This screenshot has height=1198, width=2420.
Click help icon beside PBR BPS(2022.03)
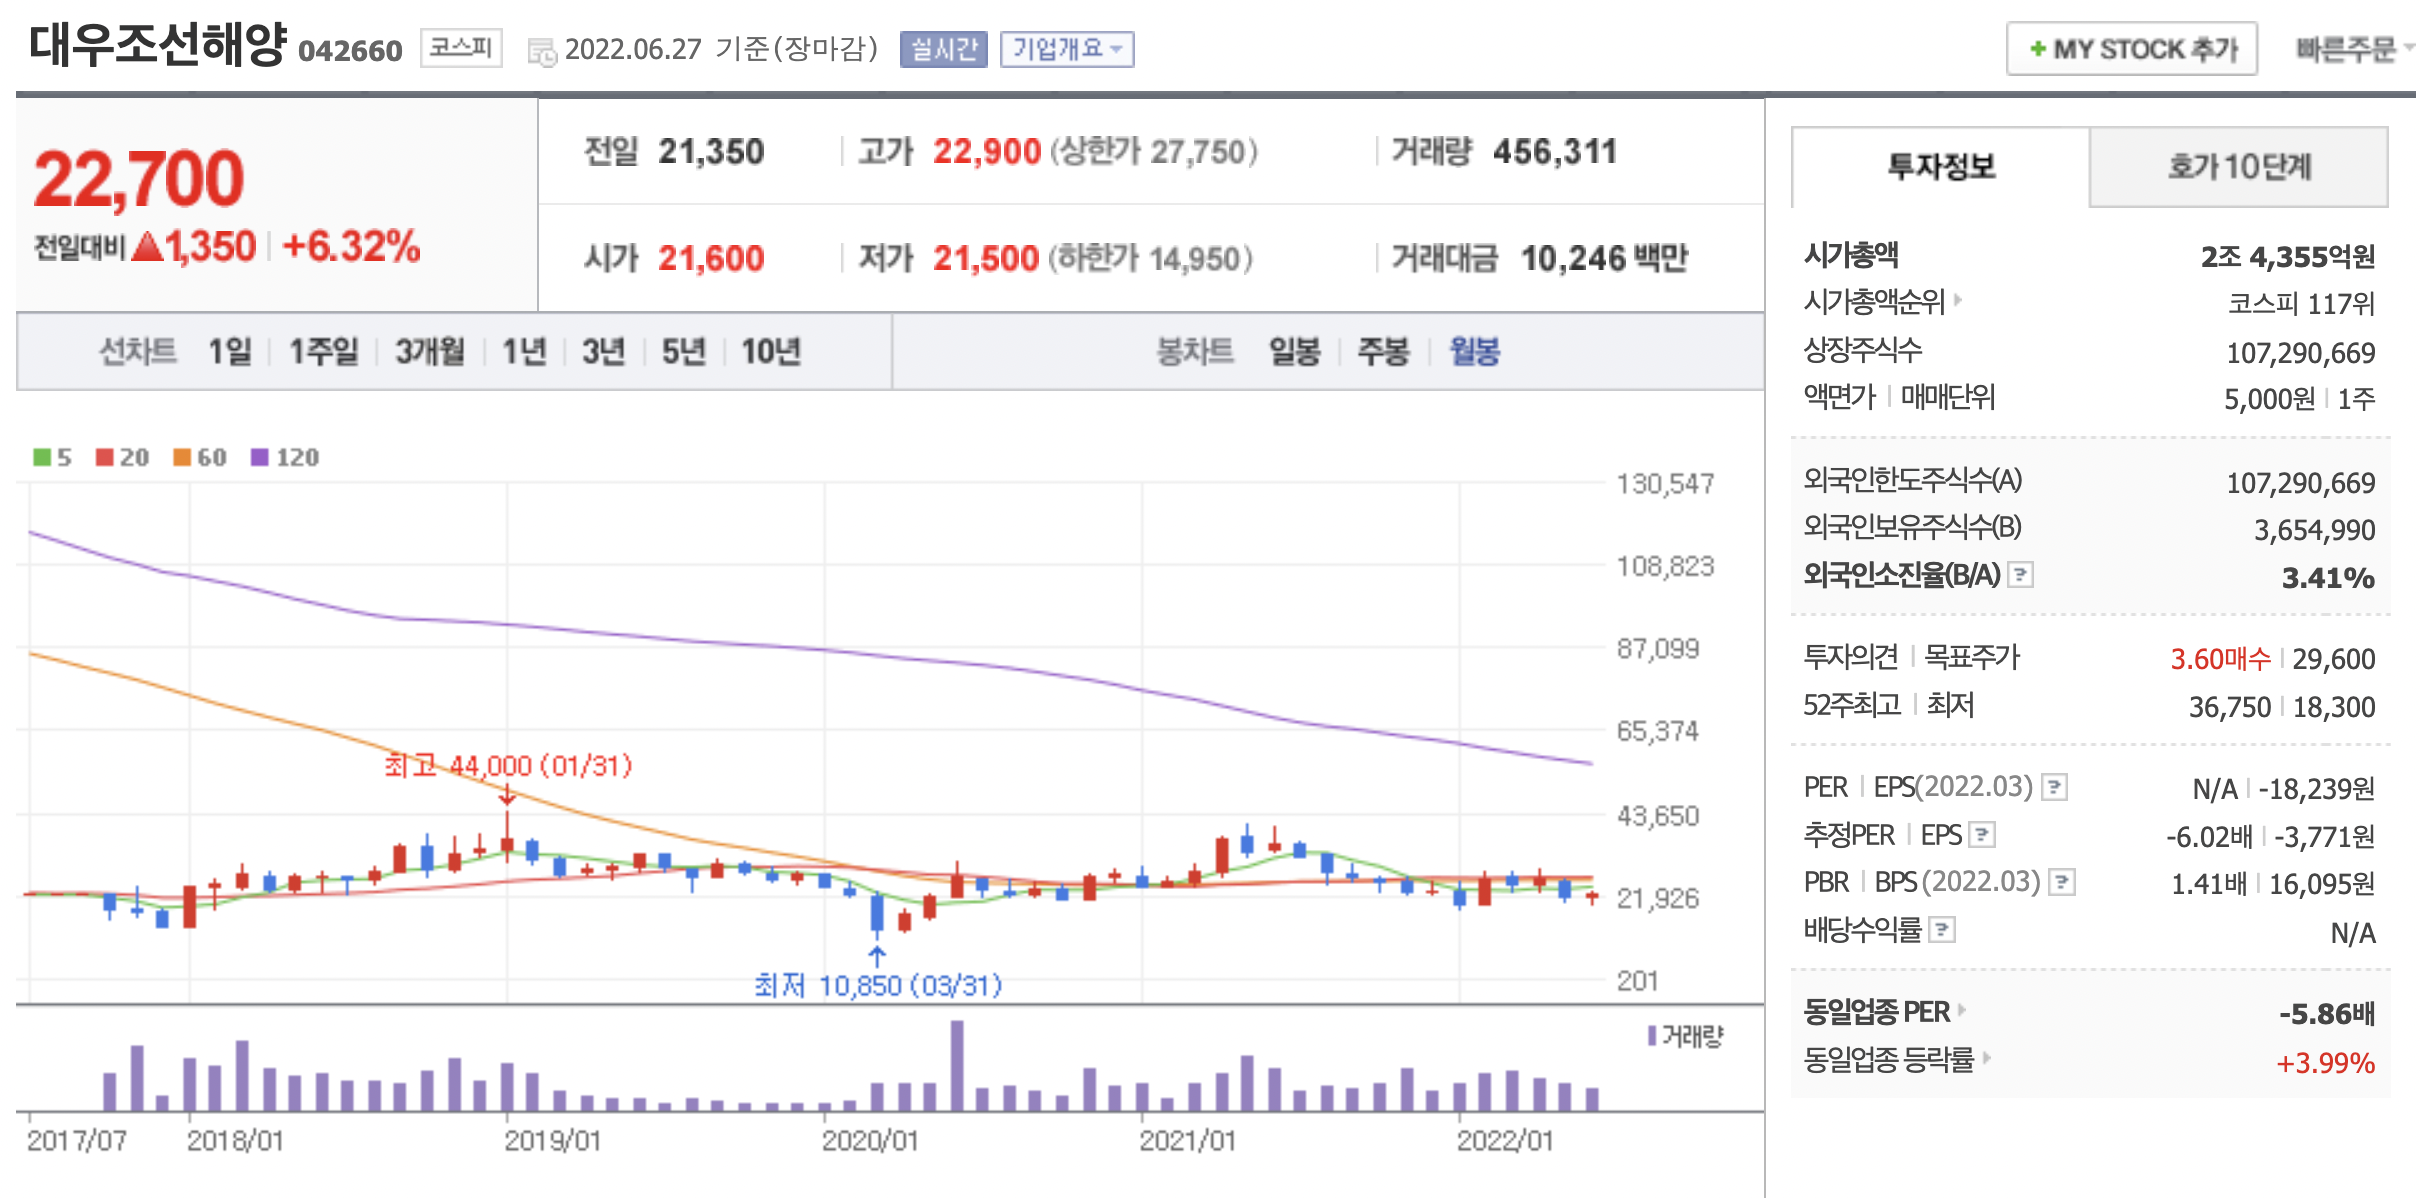pyautogui.click(x=2061, y=882)
